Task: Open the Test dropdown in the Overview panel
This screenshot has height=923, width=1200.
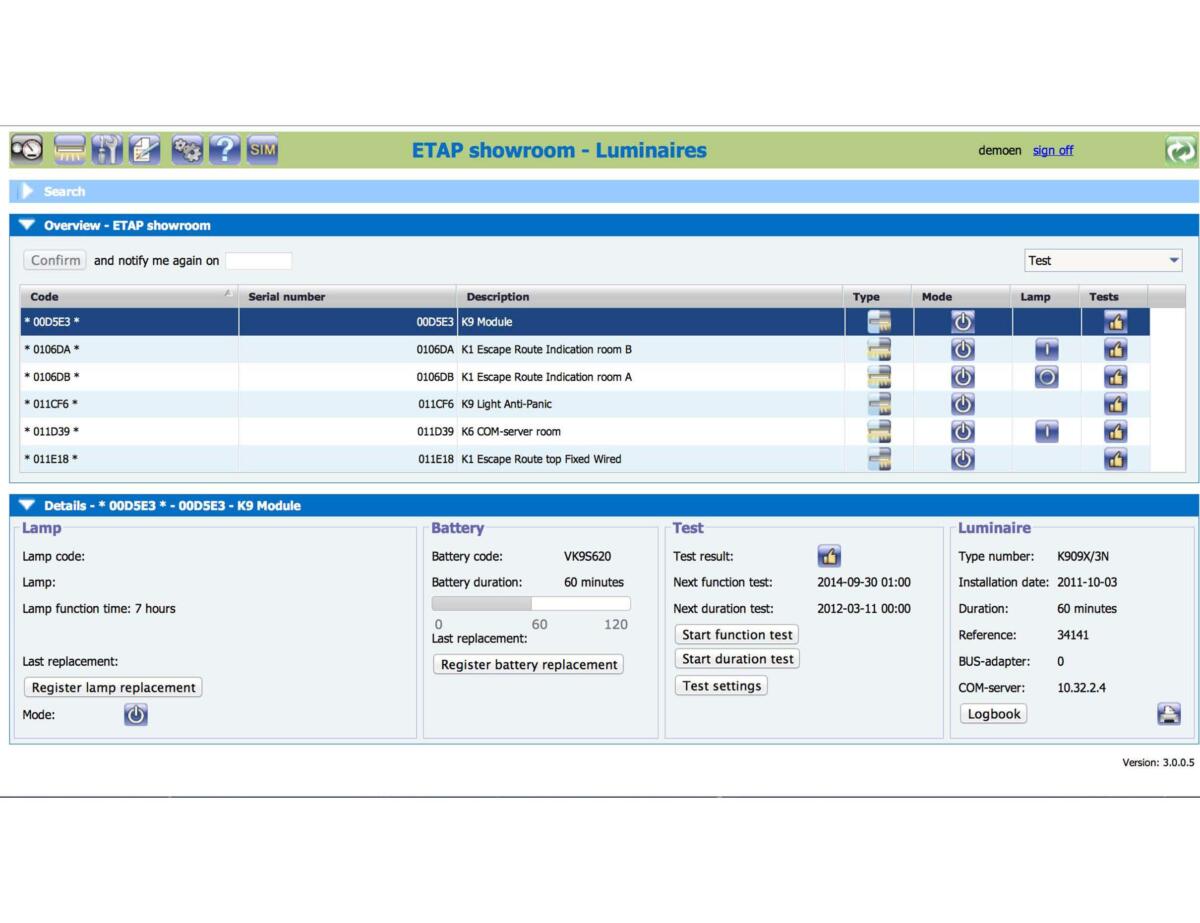Action: click(1103, 260)
